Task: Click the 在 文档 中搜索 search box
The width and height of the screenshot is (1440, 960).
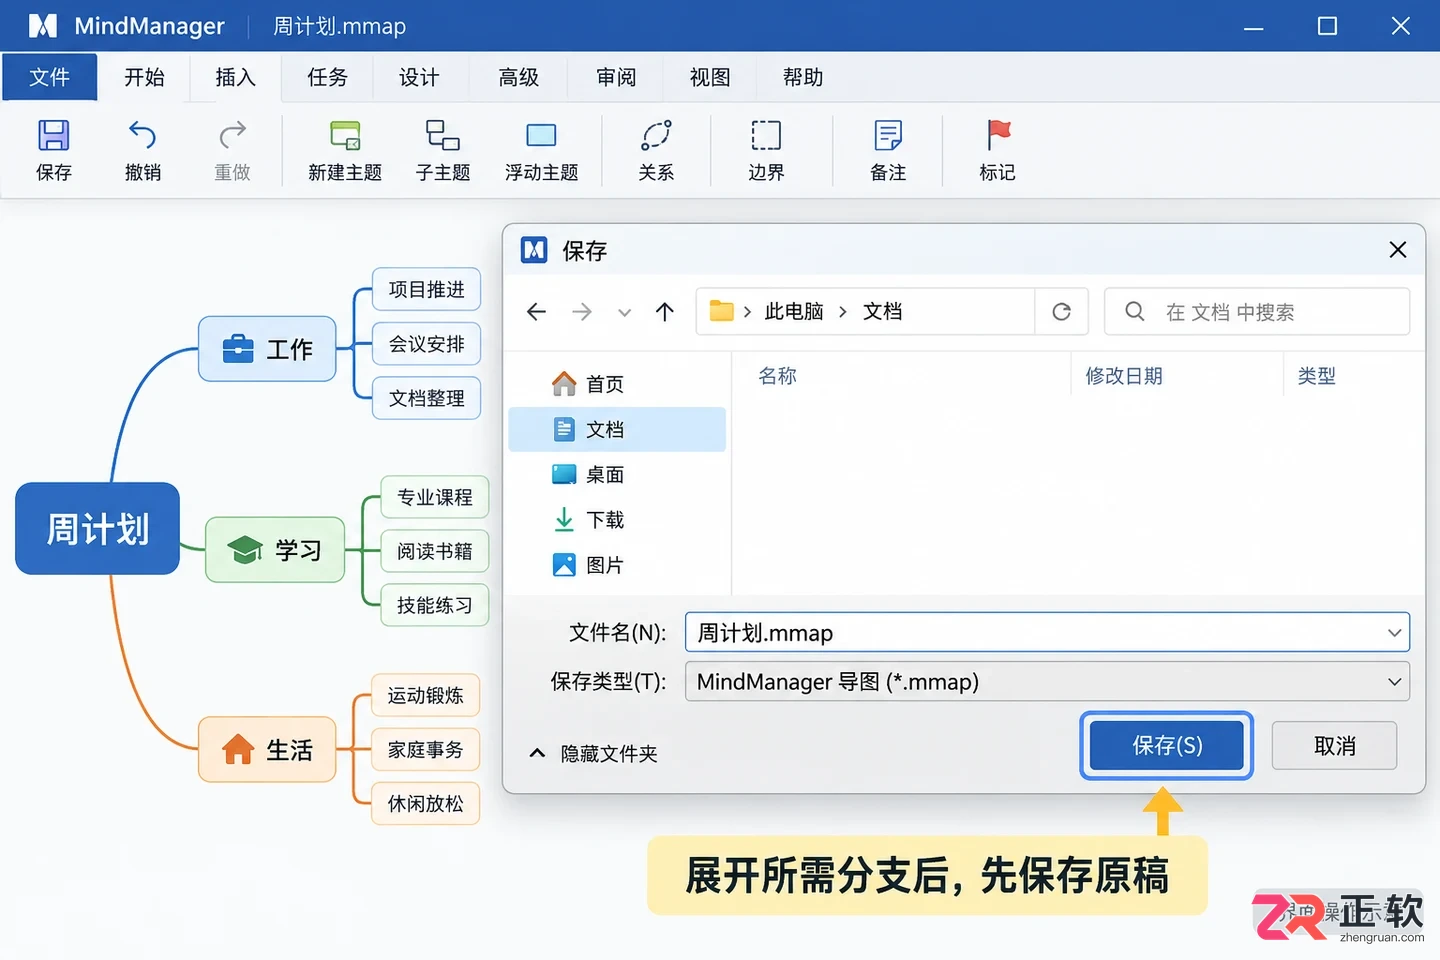Action: (x=1257, y=312)
